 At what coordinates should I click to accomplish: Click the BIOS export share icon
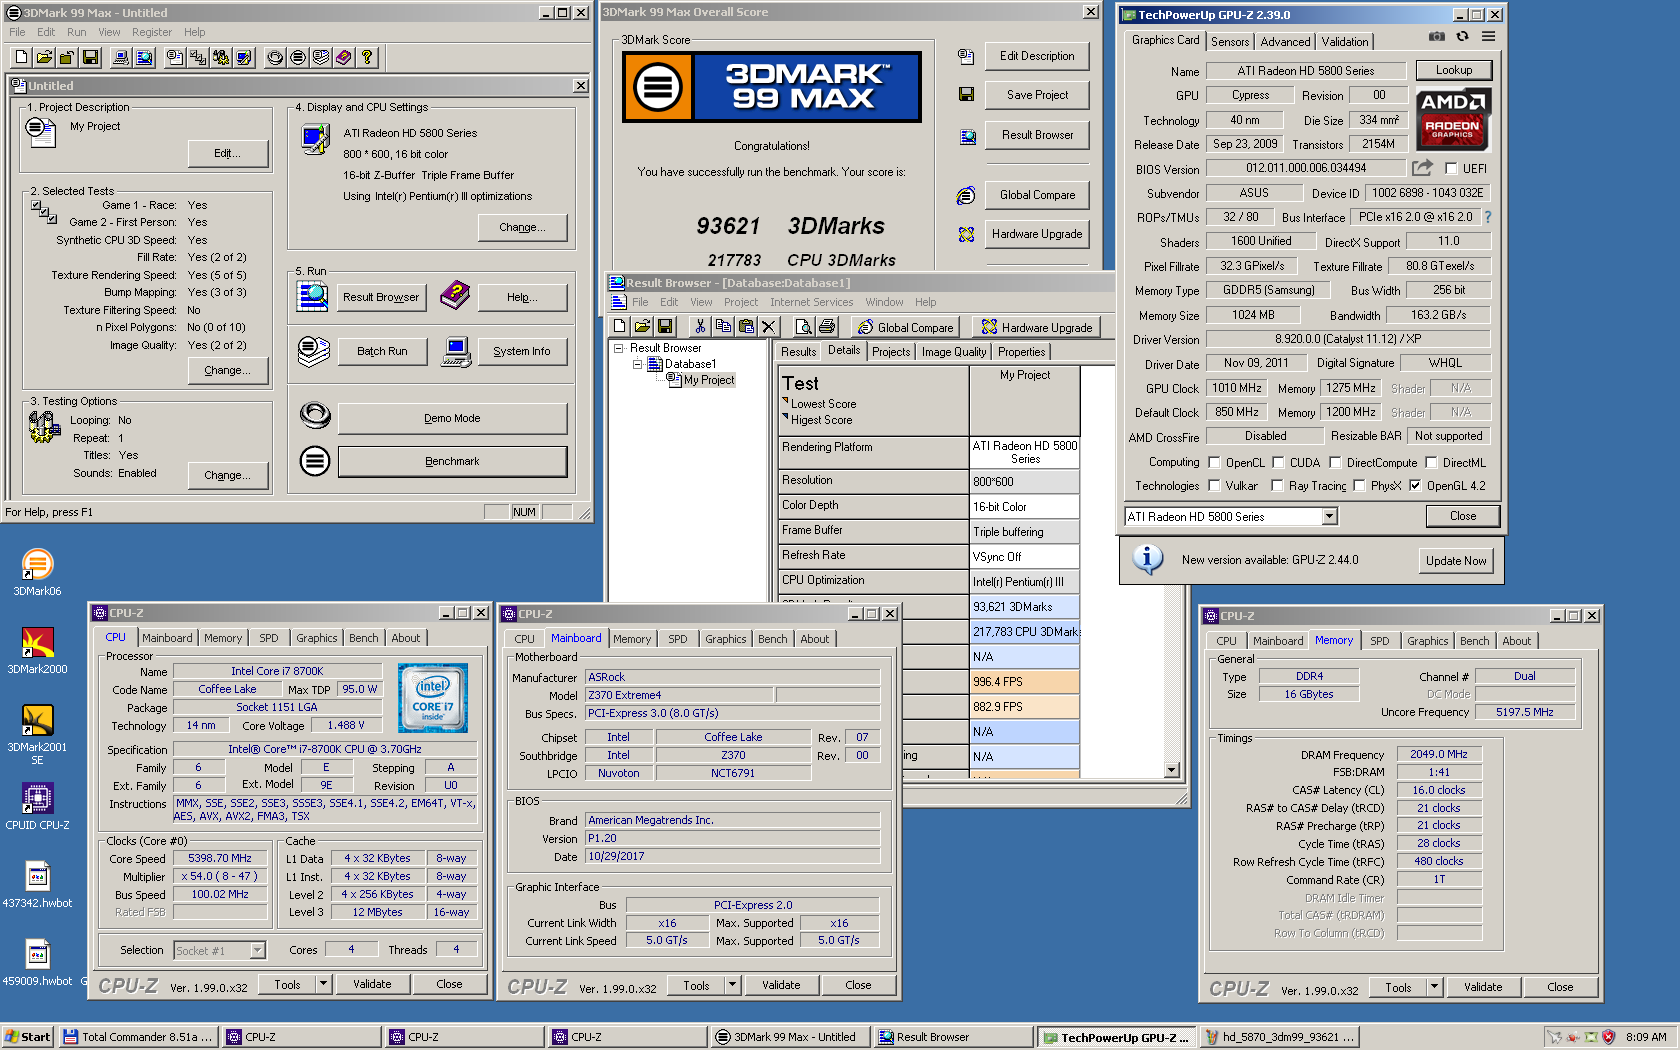pos(1422,168)
